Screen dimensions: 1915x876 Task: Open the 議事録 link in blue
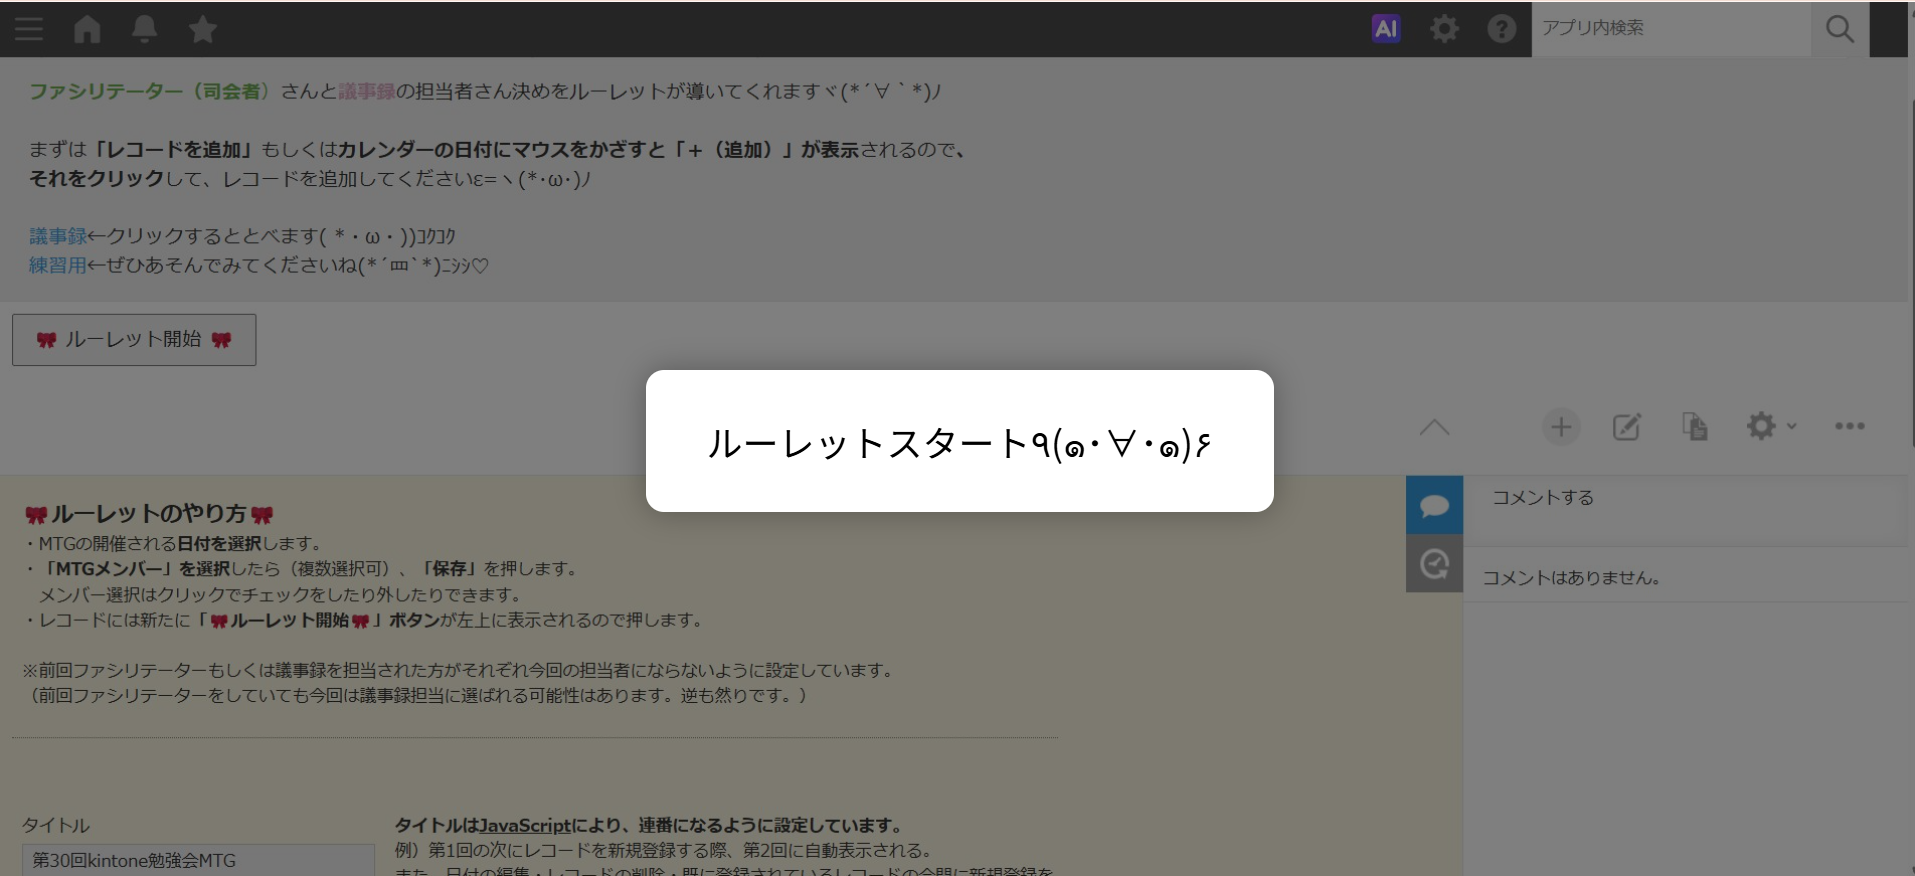pos(58,237)
